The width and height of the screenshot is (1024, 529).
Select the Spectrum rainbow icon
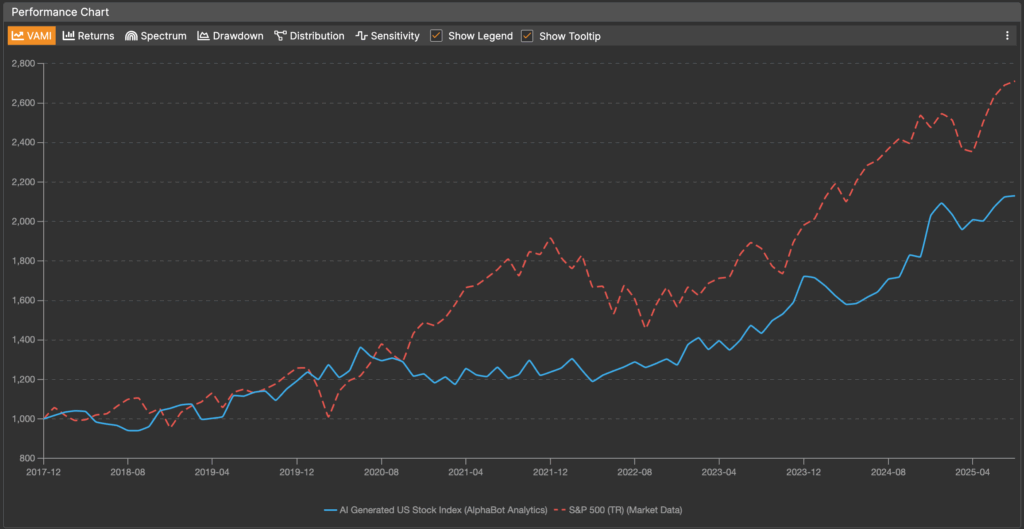pyautogui.click(x=131, y=36)
